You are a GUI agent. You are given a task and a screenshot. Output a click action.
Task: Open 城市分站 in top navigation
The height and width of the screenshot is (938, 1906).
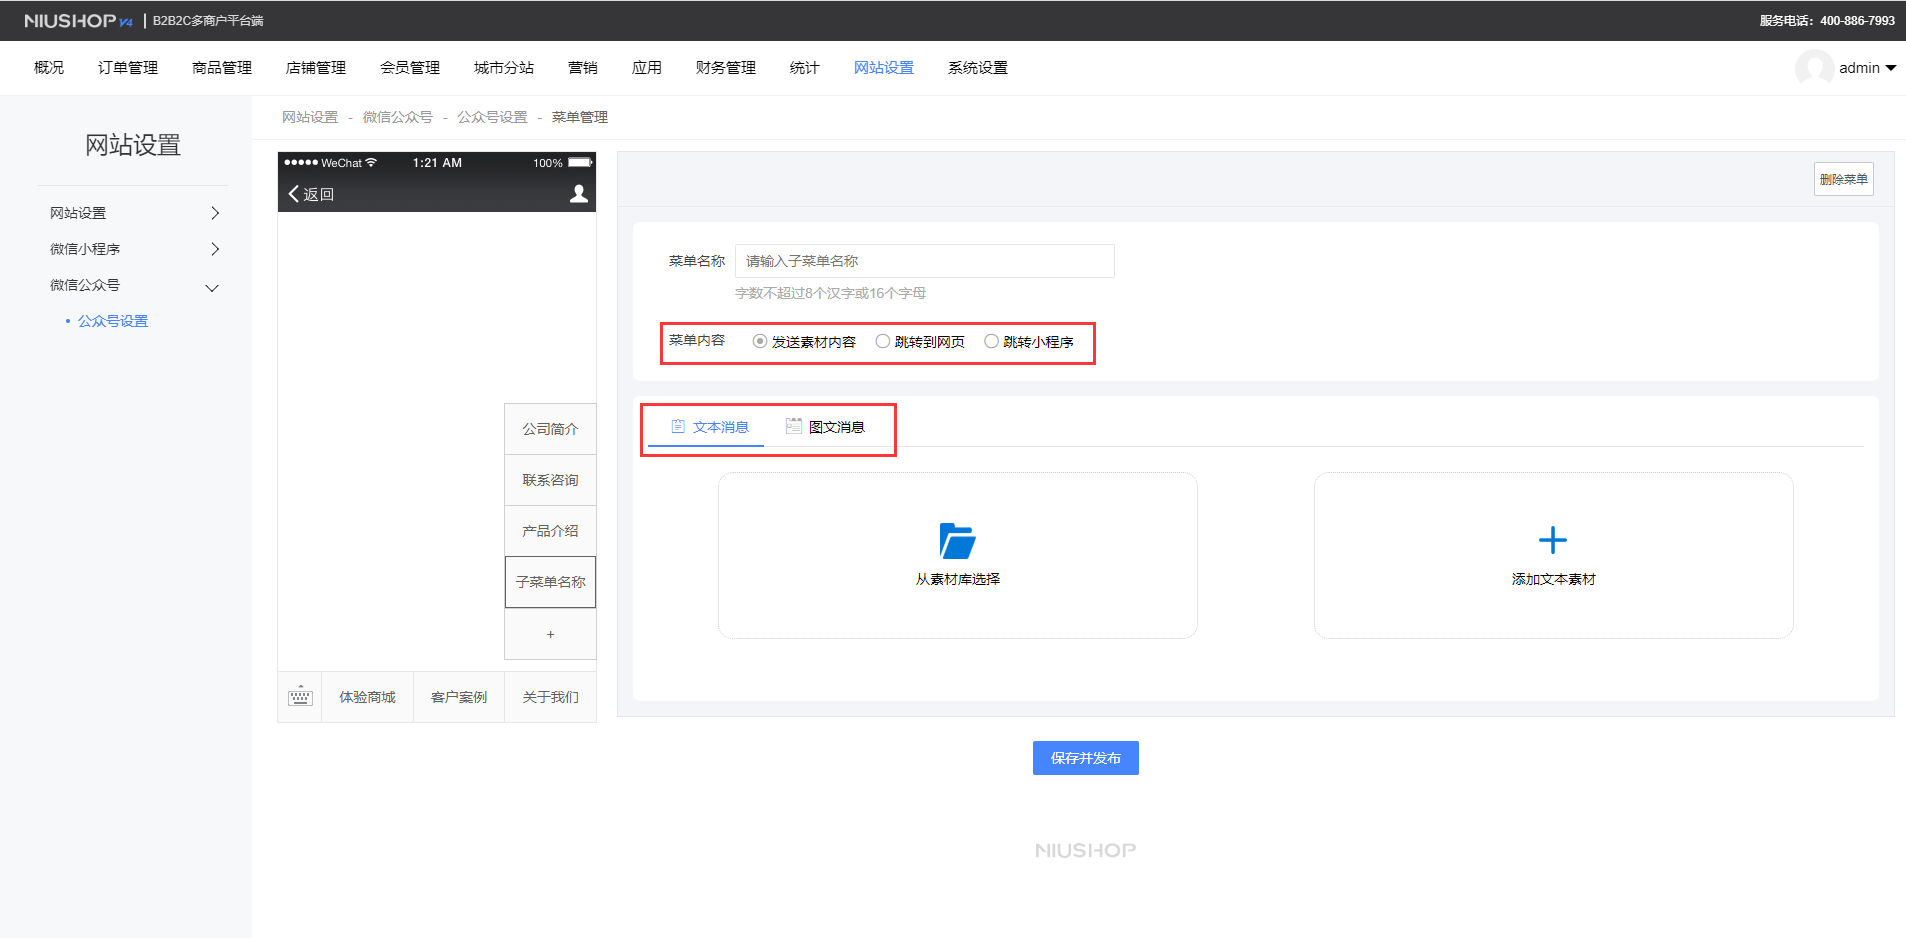(x=504, y=68)
